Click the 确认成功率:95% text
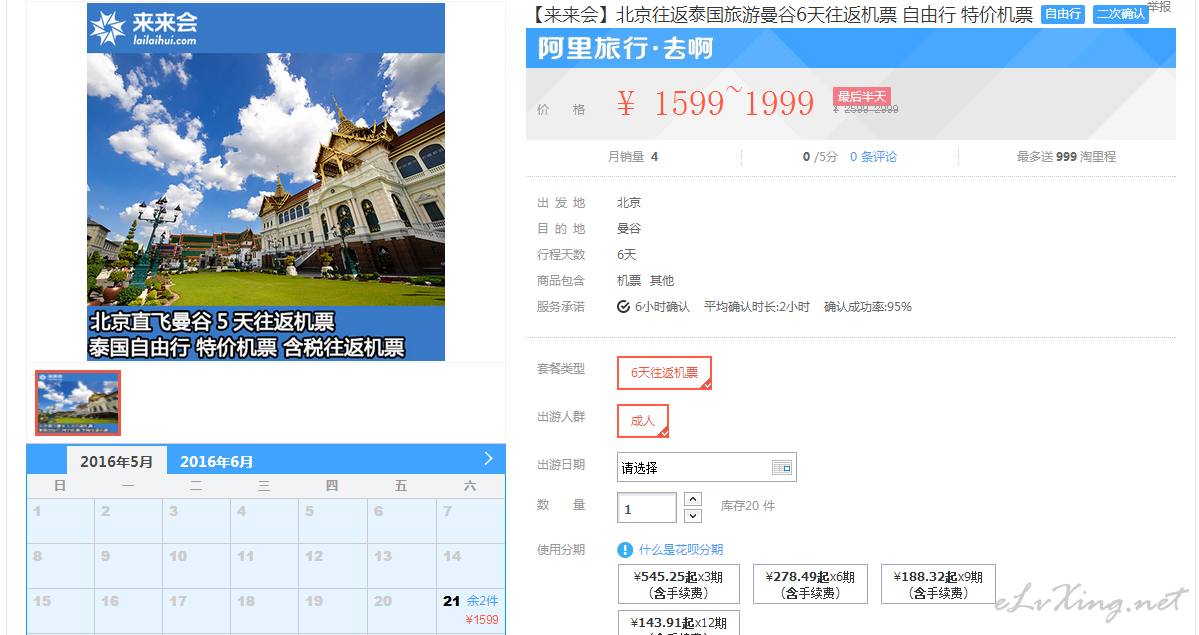This screenshot has height=635, width=1199. coord(868,307)
